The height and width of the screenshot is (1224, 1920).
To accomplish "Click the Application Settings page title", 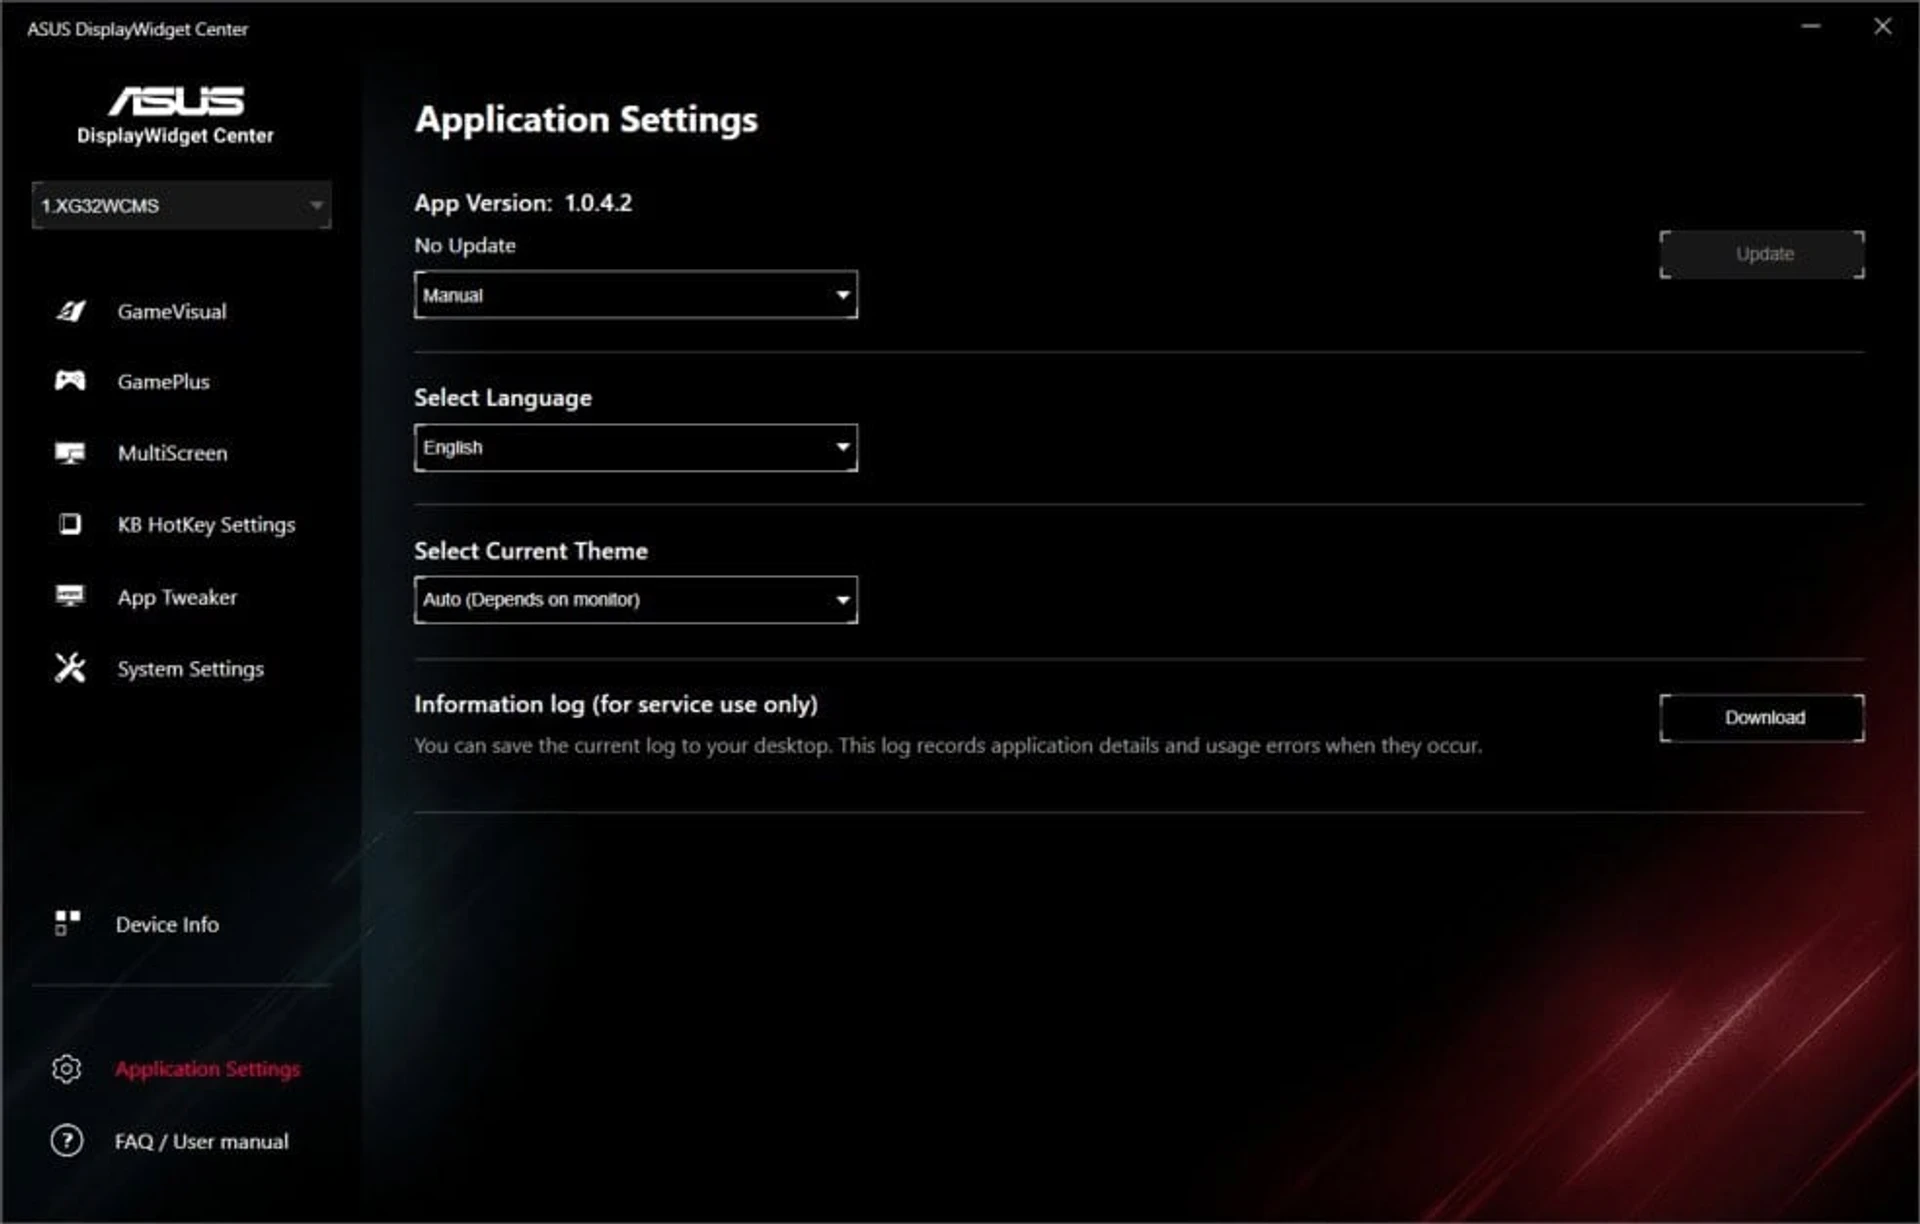I will click(x=587, y=120).
